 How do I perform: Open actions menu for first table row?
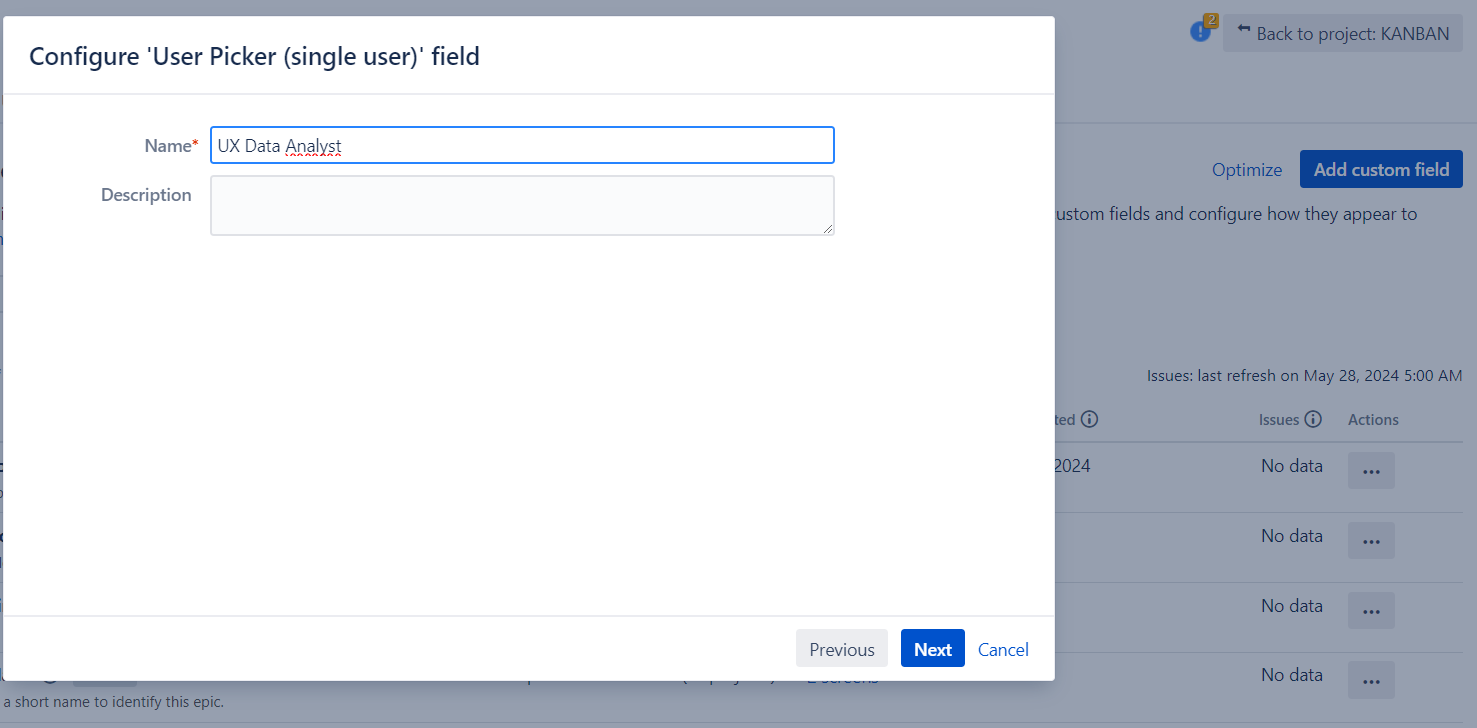coord(1371,471)
